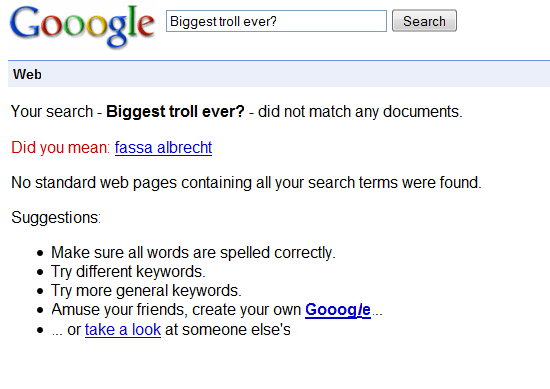
Task: Click the "did not match any documents." text
Action: (360, 112)
